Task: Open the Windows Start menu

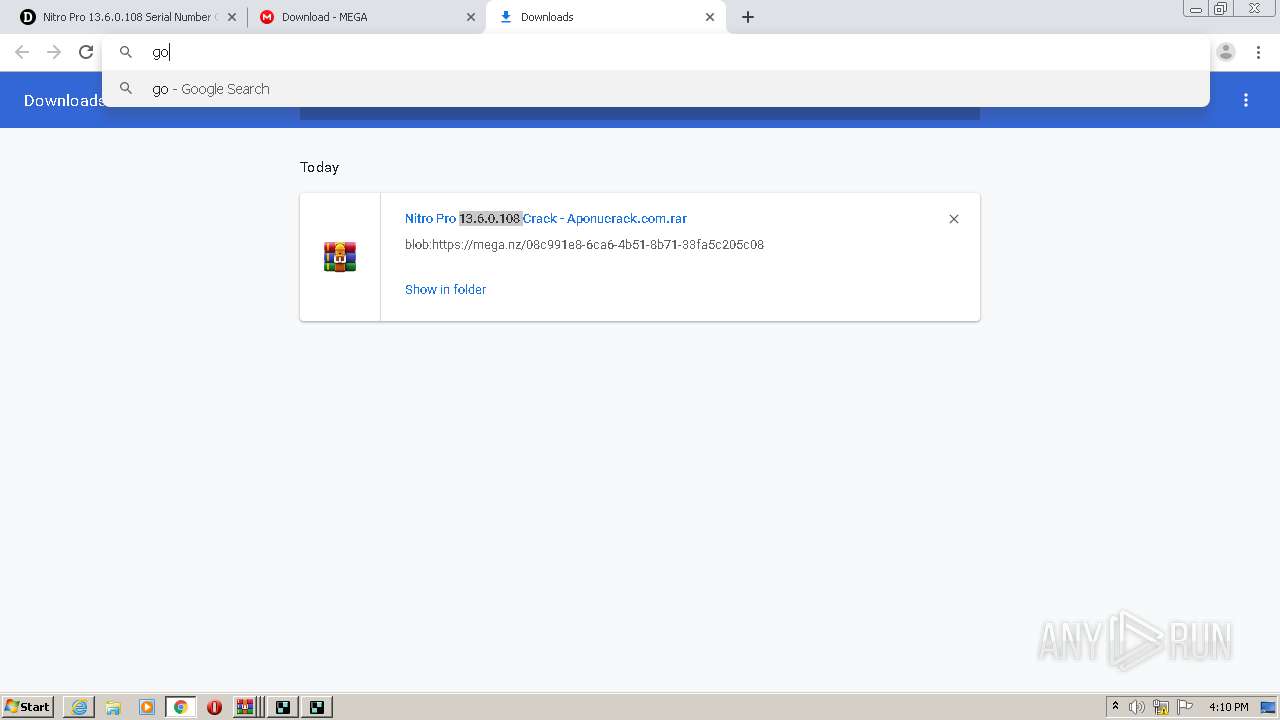Action: (27, 707)
